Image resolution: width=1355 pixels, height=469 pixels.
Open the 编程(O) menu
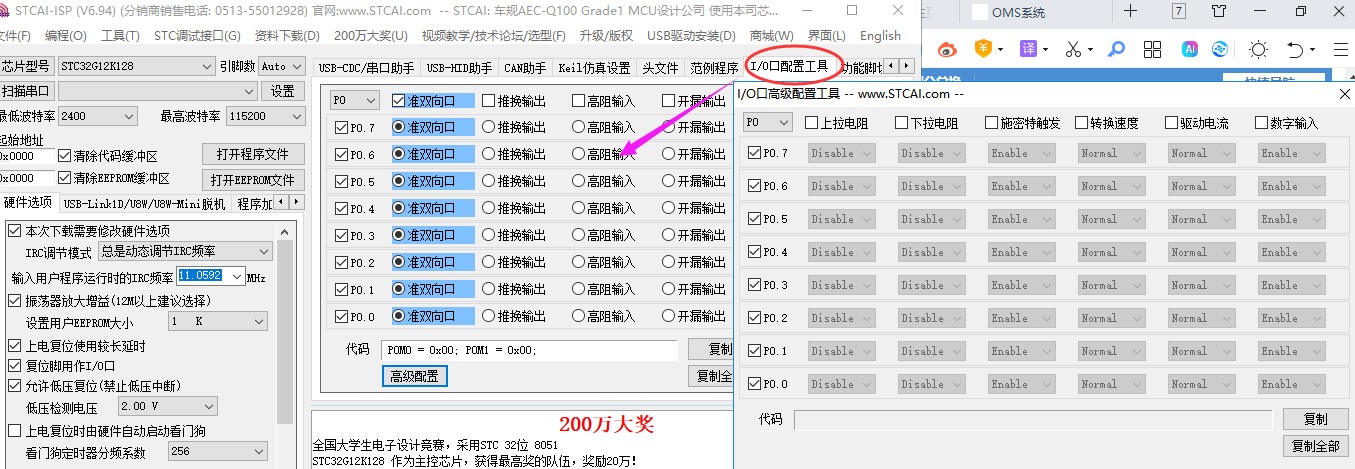click(x=65, y=36)
